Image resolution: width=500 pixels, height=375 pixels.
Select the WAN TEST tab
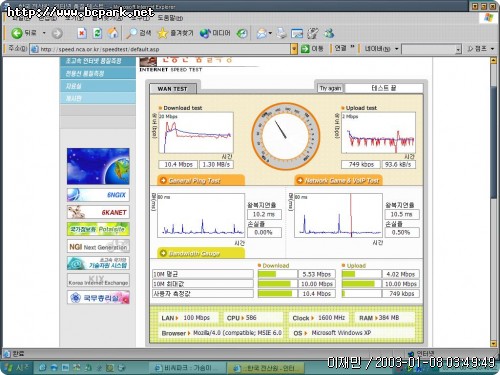[173, 89]
